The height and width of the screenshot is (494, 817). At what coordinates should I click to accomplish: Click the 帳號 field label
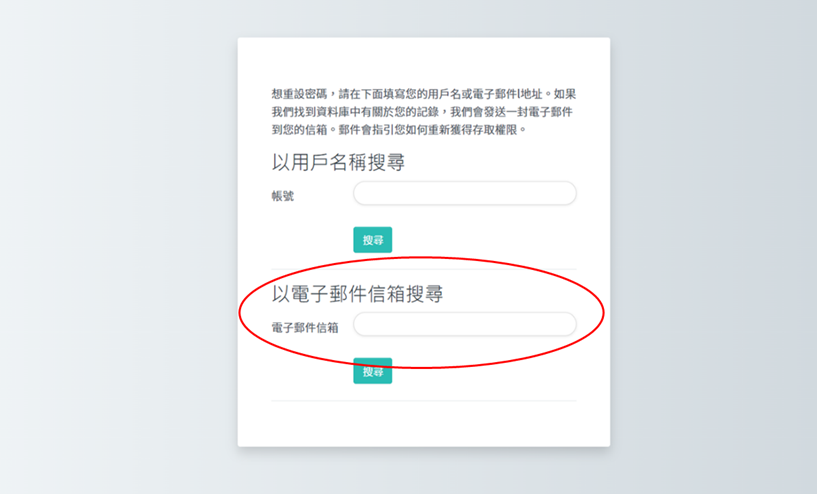(x=283, y=196)
